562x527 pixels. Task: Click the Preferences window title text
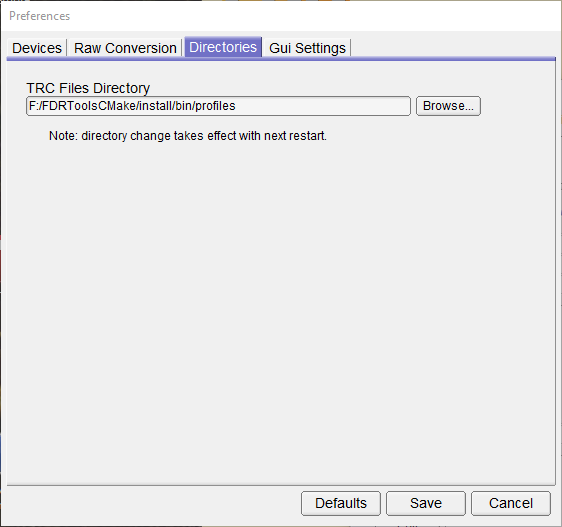(39, 16)
